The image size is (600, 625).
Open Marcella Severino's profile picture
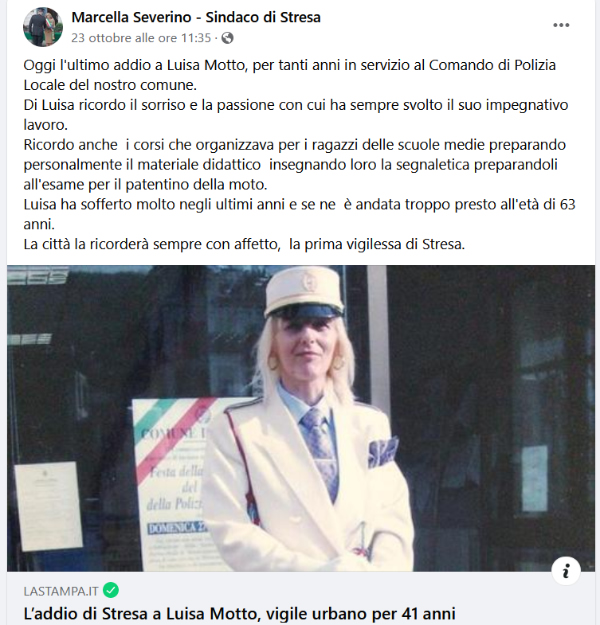(x=43, y=27)
